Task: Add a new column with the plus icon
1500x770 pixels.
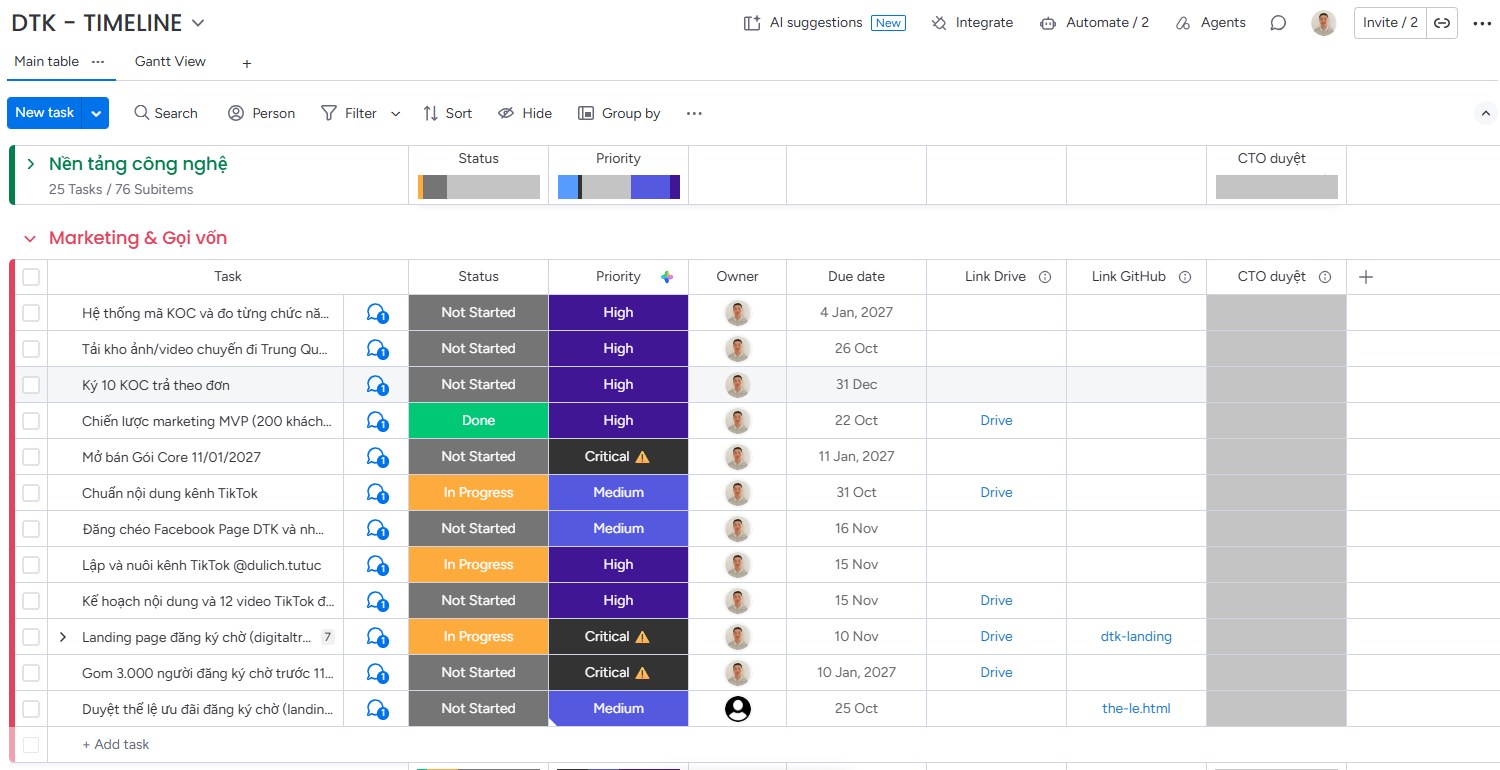Action: coord(1366,277)
